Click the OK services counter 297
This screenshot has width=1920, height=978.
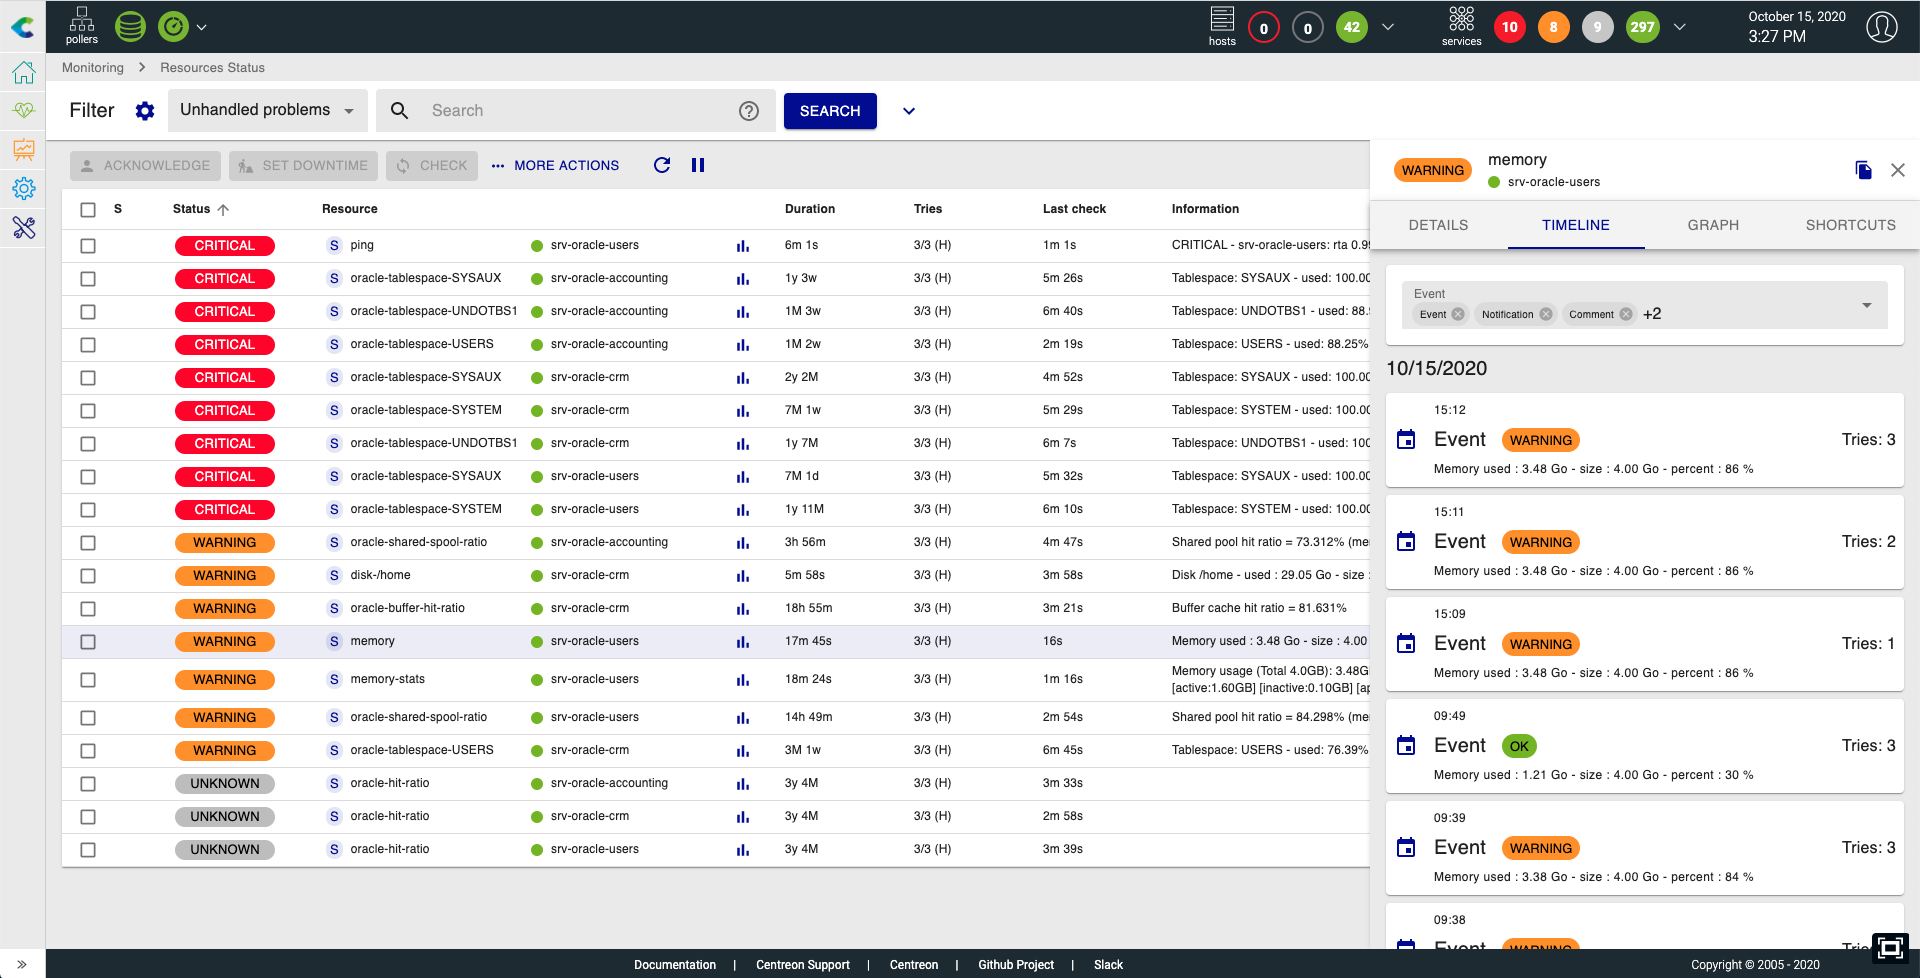[x=1642, y=28]
